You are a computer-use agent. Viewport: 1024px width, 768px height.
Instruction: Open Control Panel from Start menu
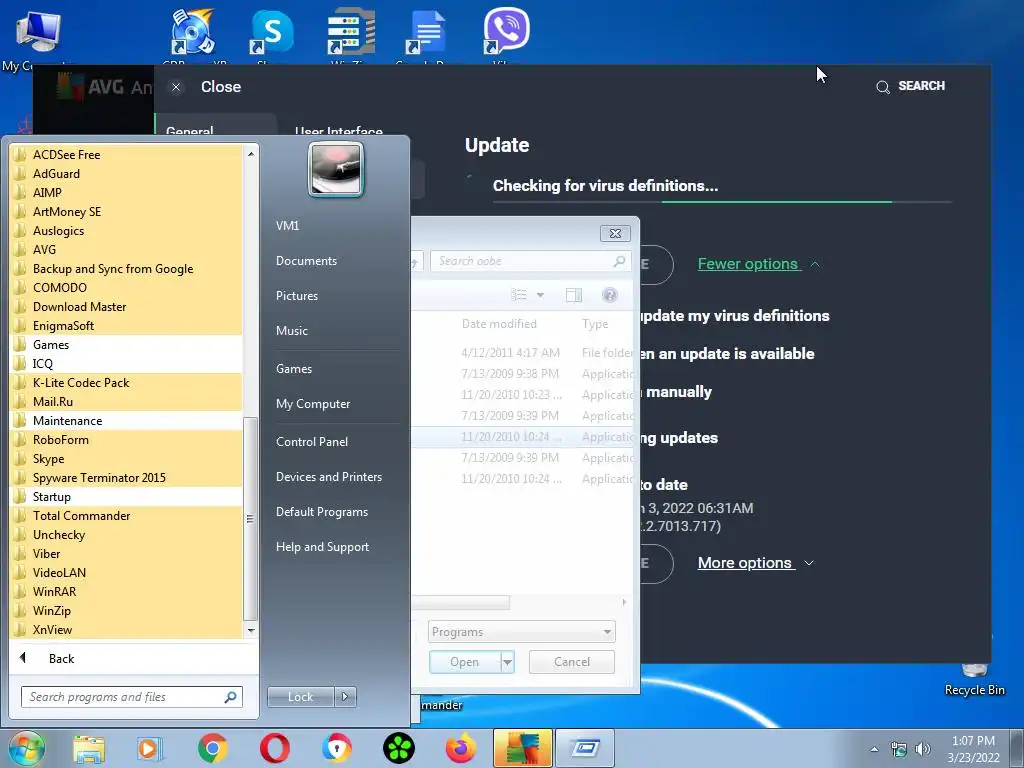[x=312, y=441]
